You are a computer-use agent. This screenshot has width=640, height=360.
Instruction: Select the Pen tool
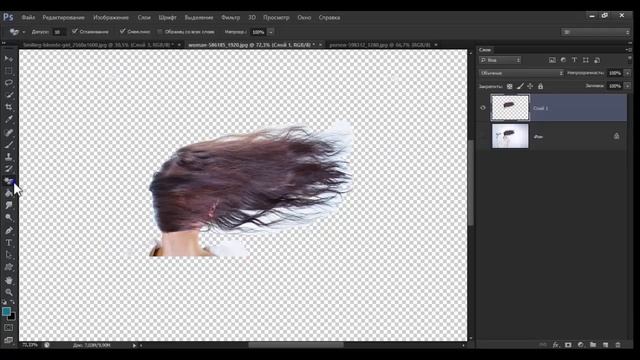click(x=9, y=231)
